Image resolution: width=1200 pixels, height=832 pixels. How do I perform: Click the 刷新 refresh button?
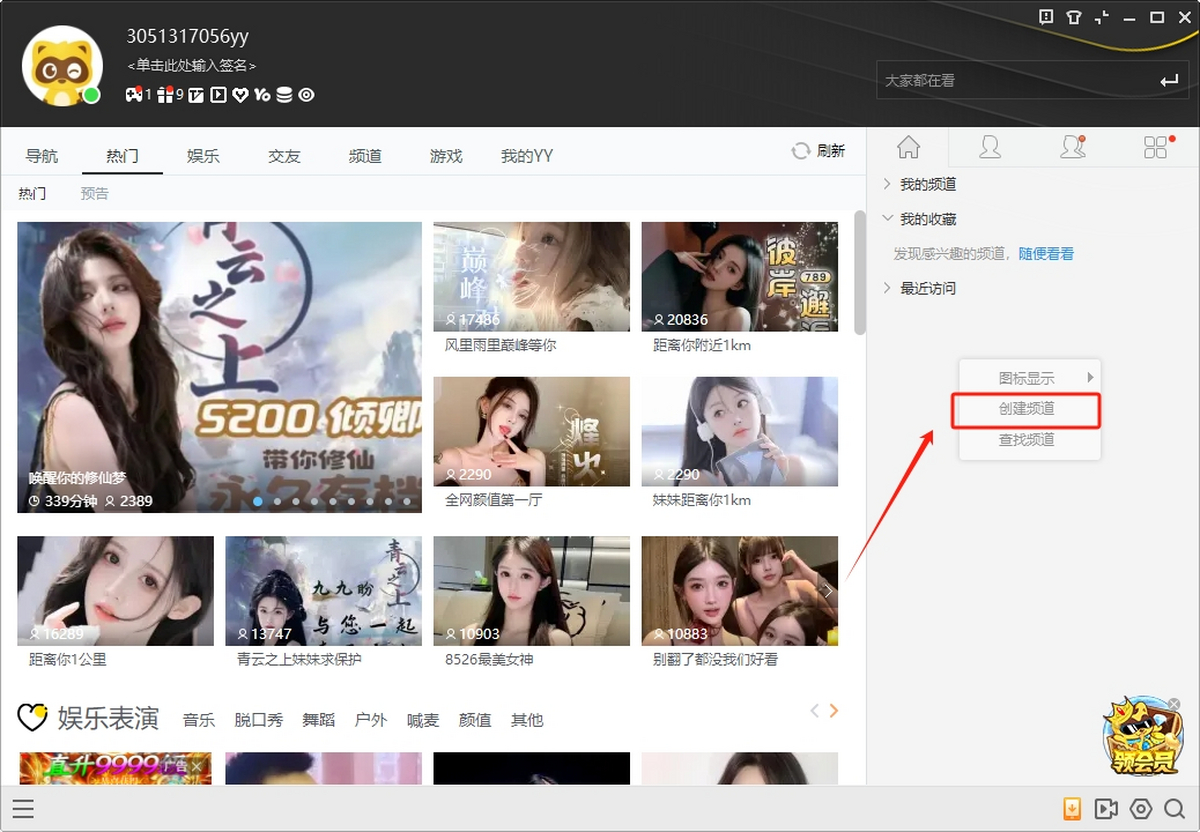[819, 151]
